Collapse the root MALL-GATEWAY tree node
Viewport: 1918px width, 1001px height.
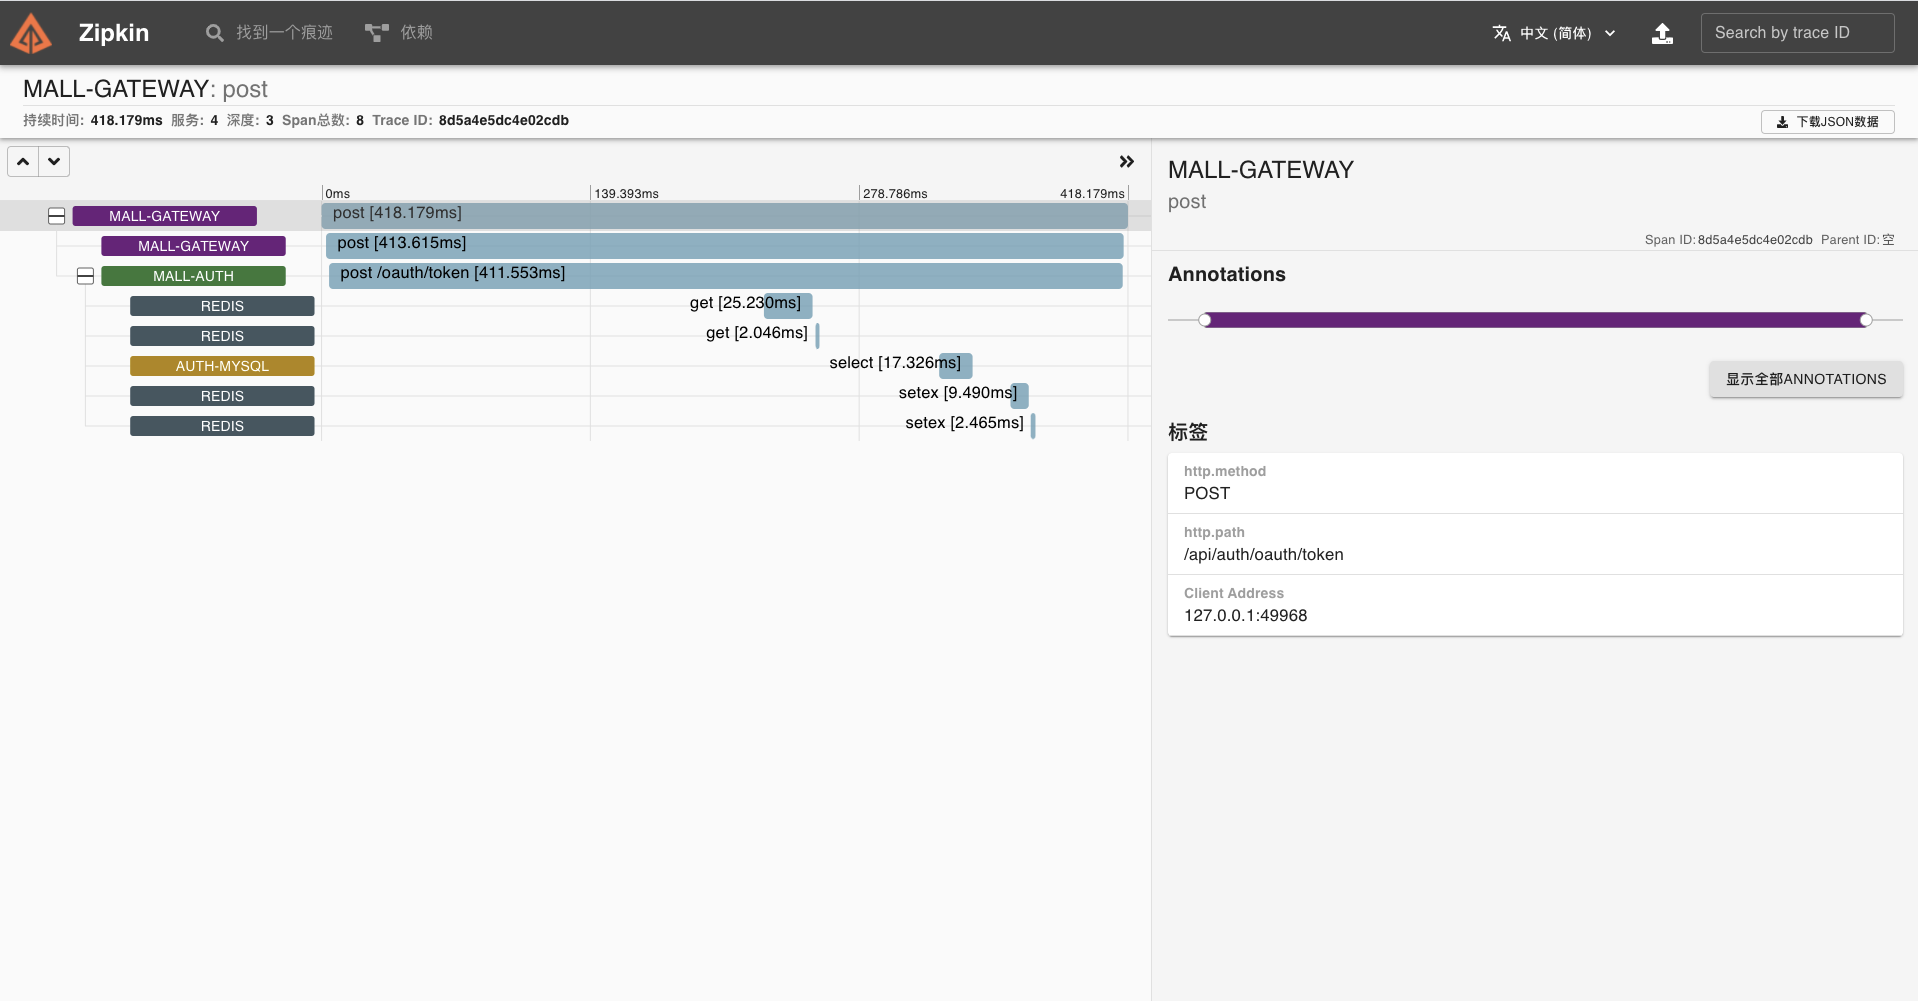pyautogui.click(x=57, y=216)
